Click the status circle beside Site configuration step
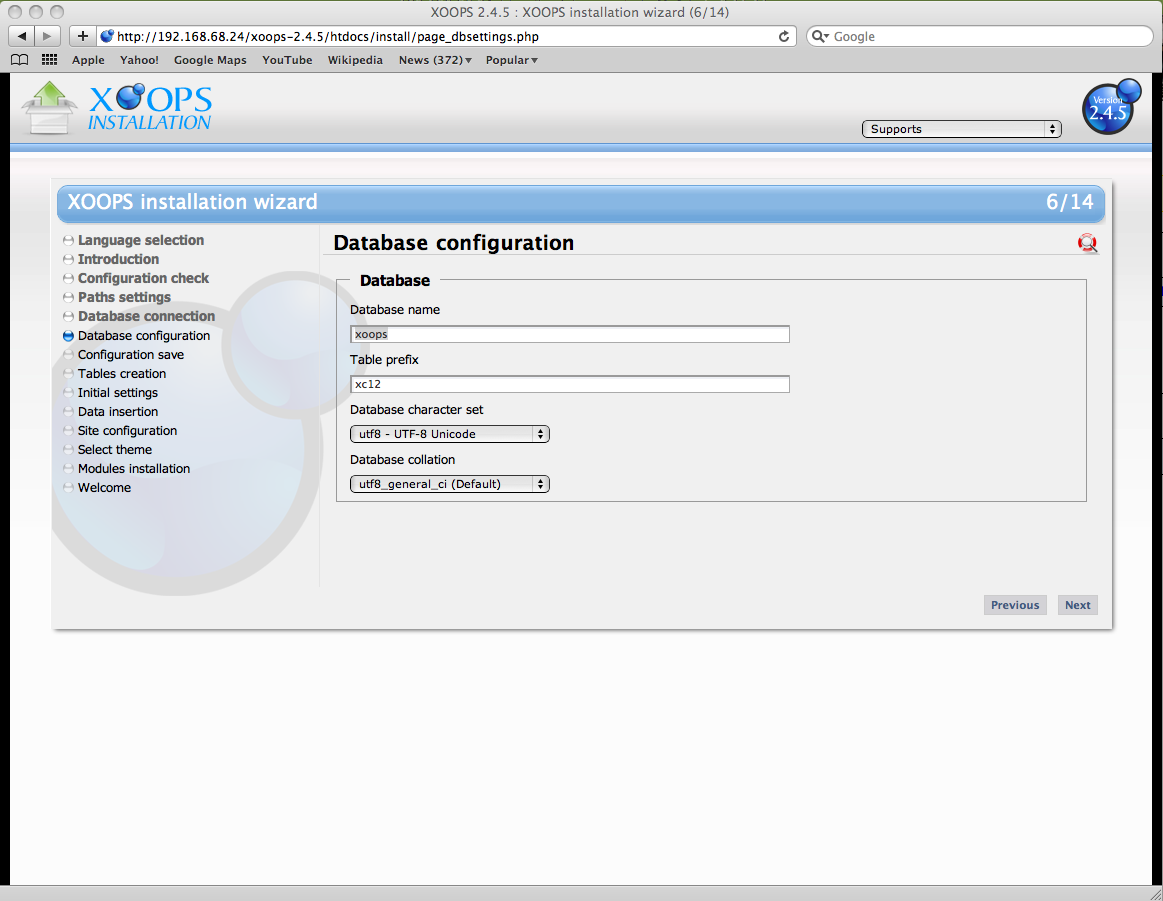 coord(67,430)
